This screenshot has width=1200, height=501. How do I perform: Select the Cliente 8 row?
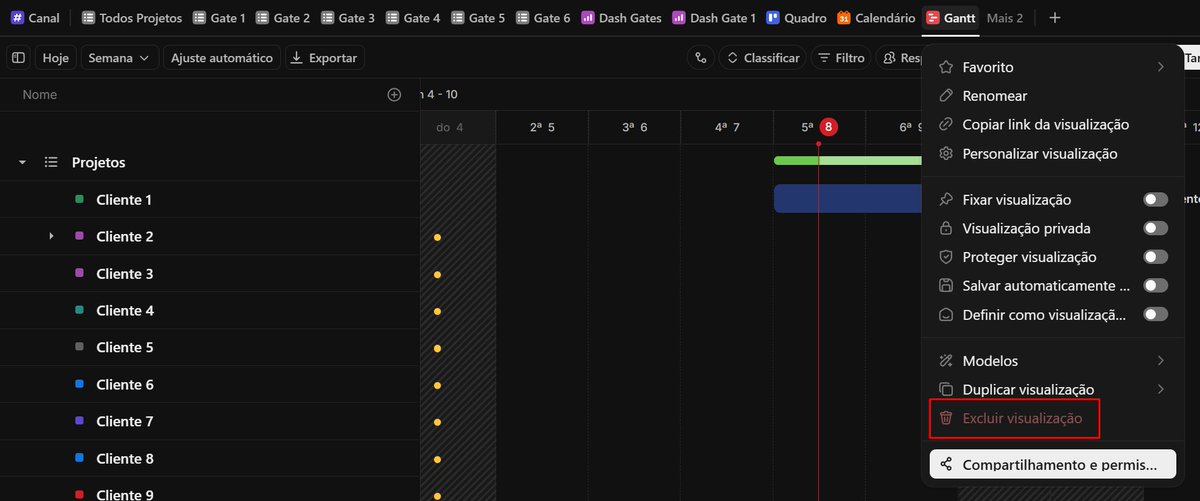tap(210, 458)
